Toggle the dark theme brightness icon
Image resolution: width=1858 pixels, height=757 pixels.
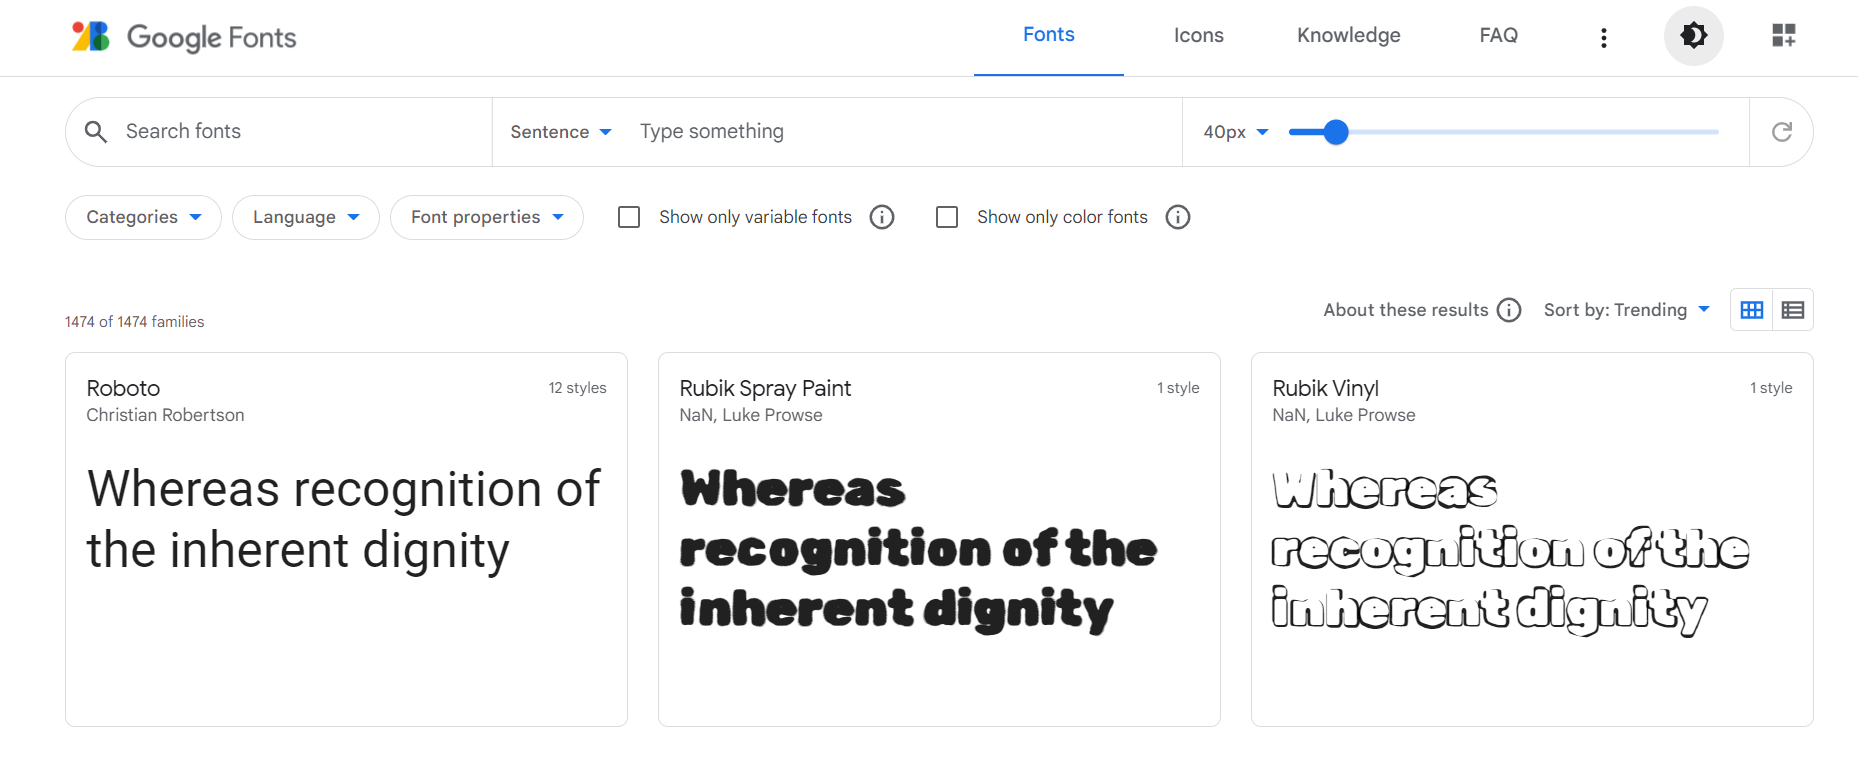click(1693, 36)
